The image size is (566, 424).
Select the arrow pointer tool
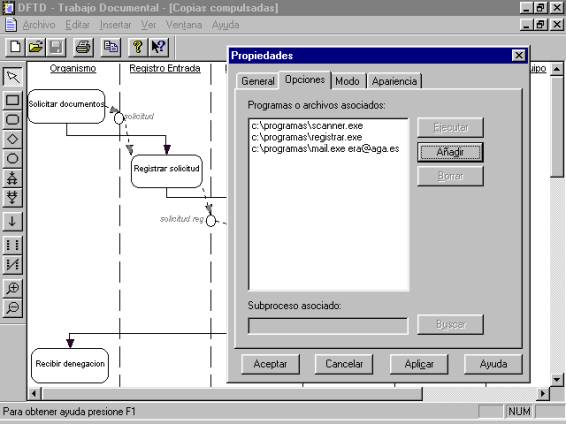point(13,77)
